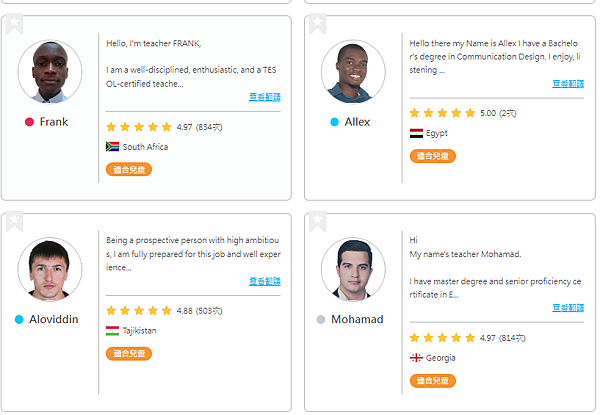
Task: Click the orange tag on Allex's card
Action: tap(432, 156)
